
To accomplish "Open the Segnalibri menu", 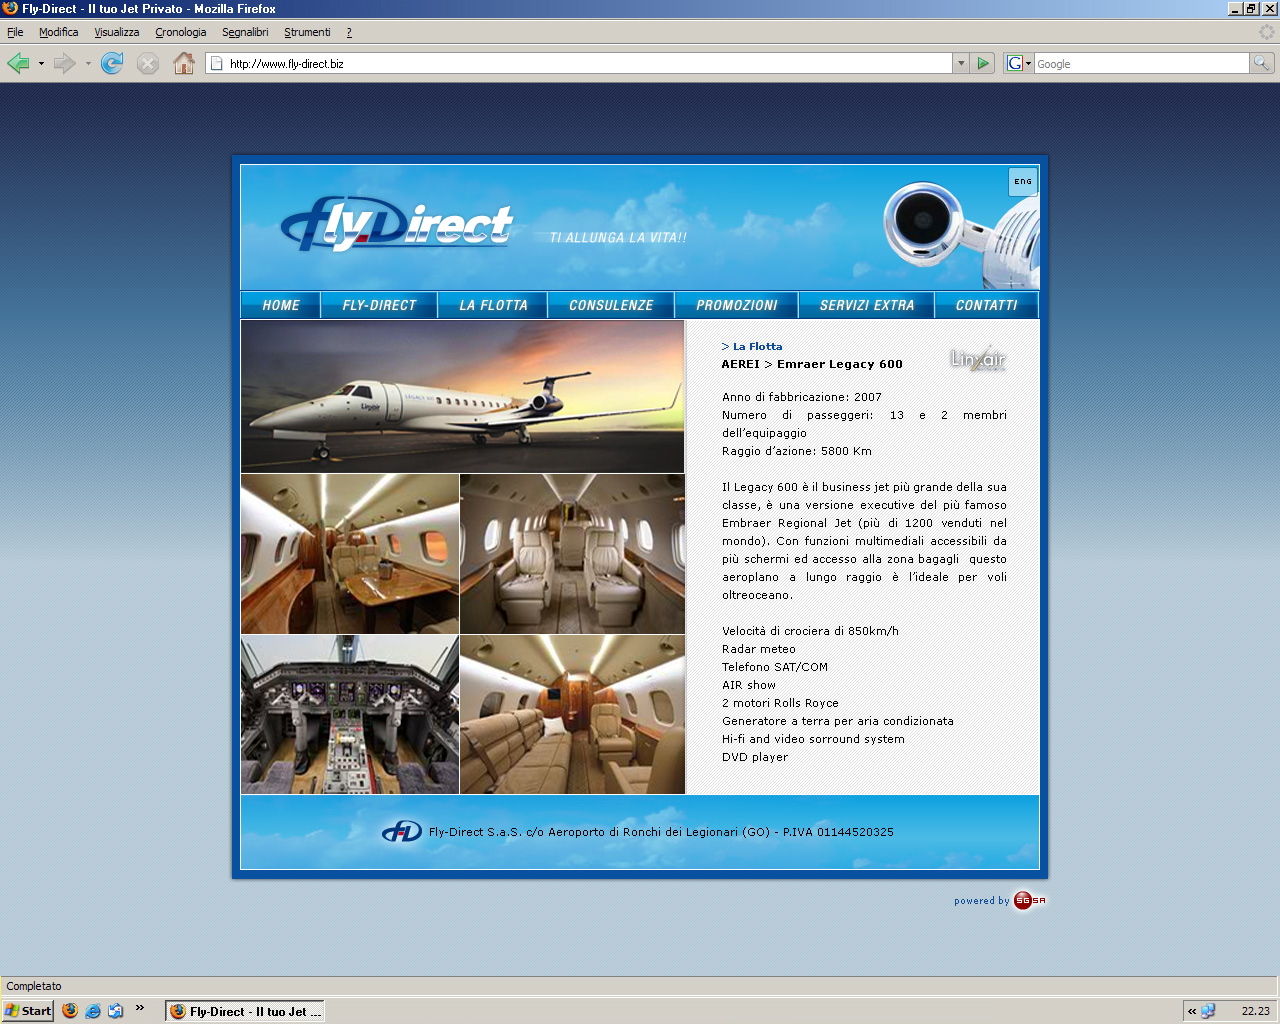I will coord(245,32).
